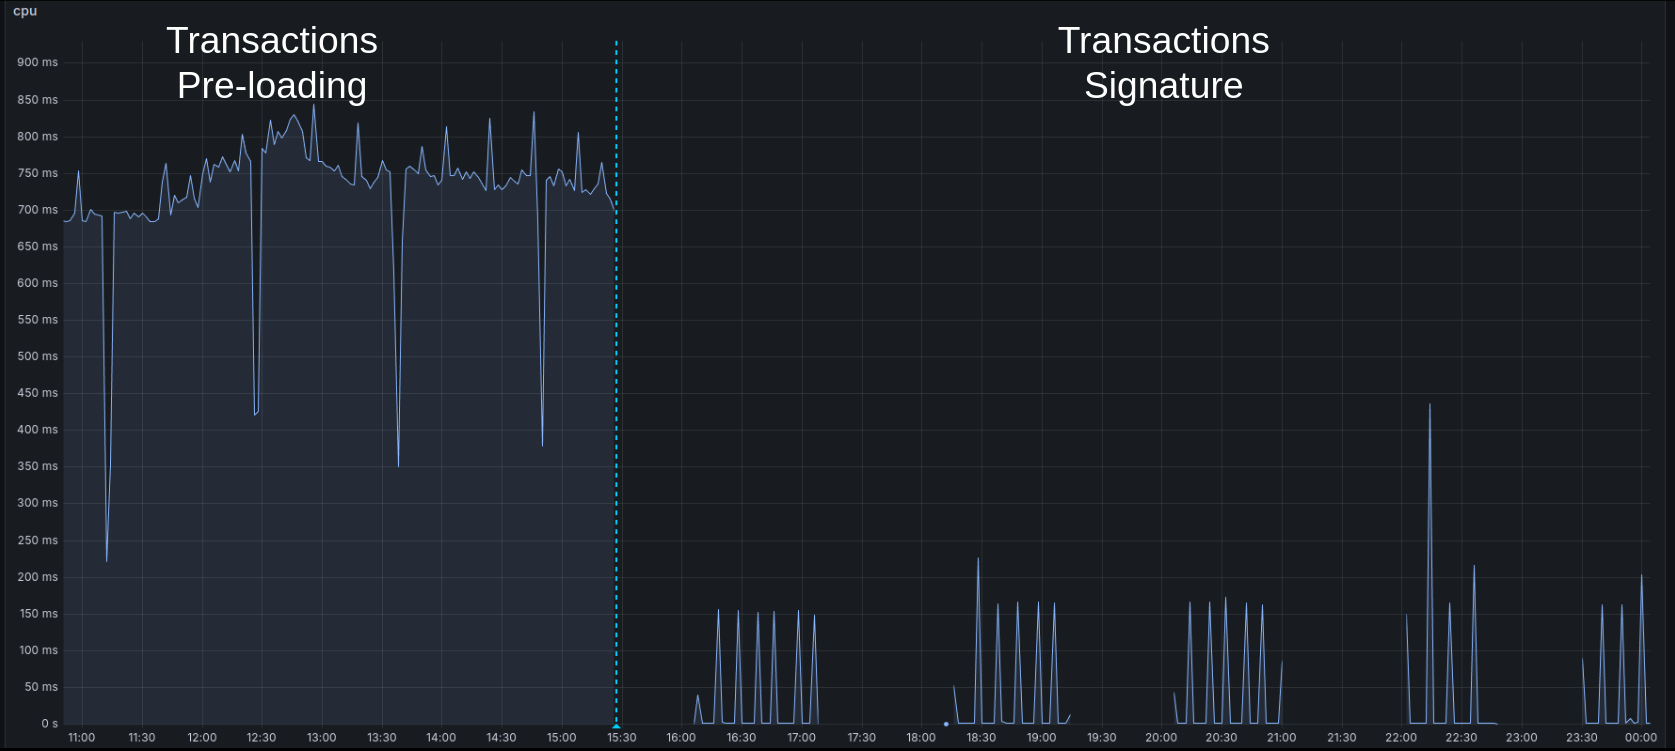Click the 13:30 time axis label
This screenshot has width=1675, height=751.
382,738
